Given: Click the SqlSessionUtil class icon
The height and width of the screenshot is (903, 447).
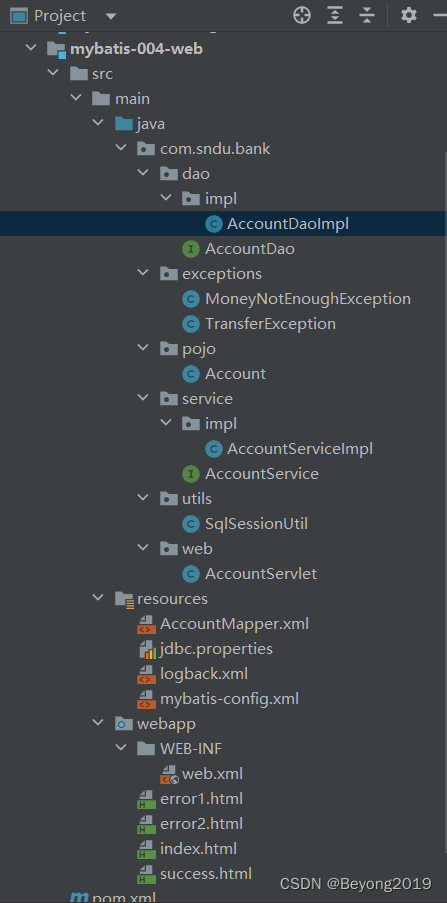Looking at the screenshot, I should (x=191, y=523).
